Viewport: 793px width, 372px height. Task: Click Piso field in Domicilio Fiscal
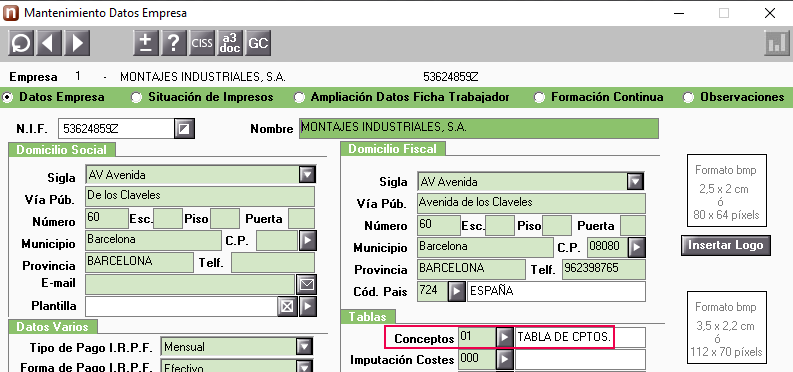tap(557, 225)
